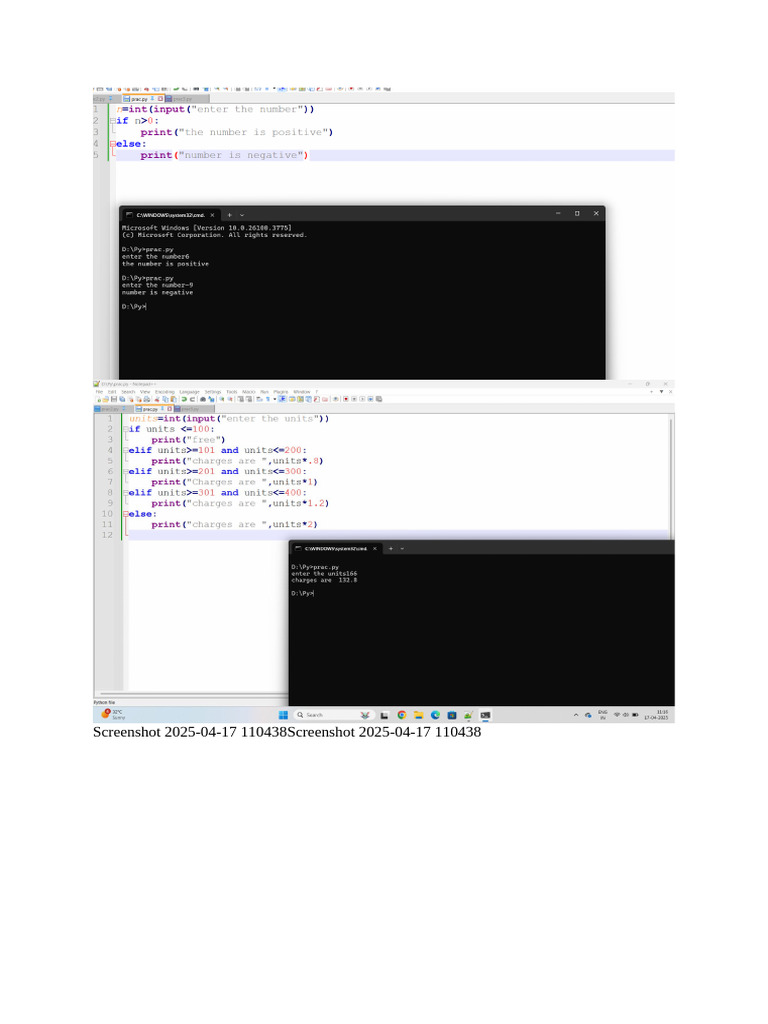Open tab dropdown in upper cmd window

tap(242, 215)
